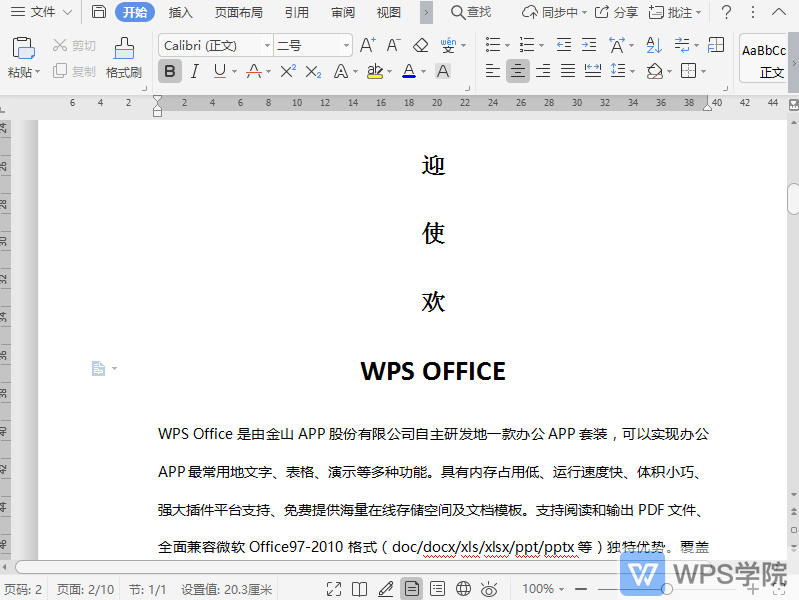Toggle Italic formatting
The height and width of the screenshot is (600, 799).
pyautogui.click(x=195, y=71)
